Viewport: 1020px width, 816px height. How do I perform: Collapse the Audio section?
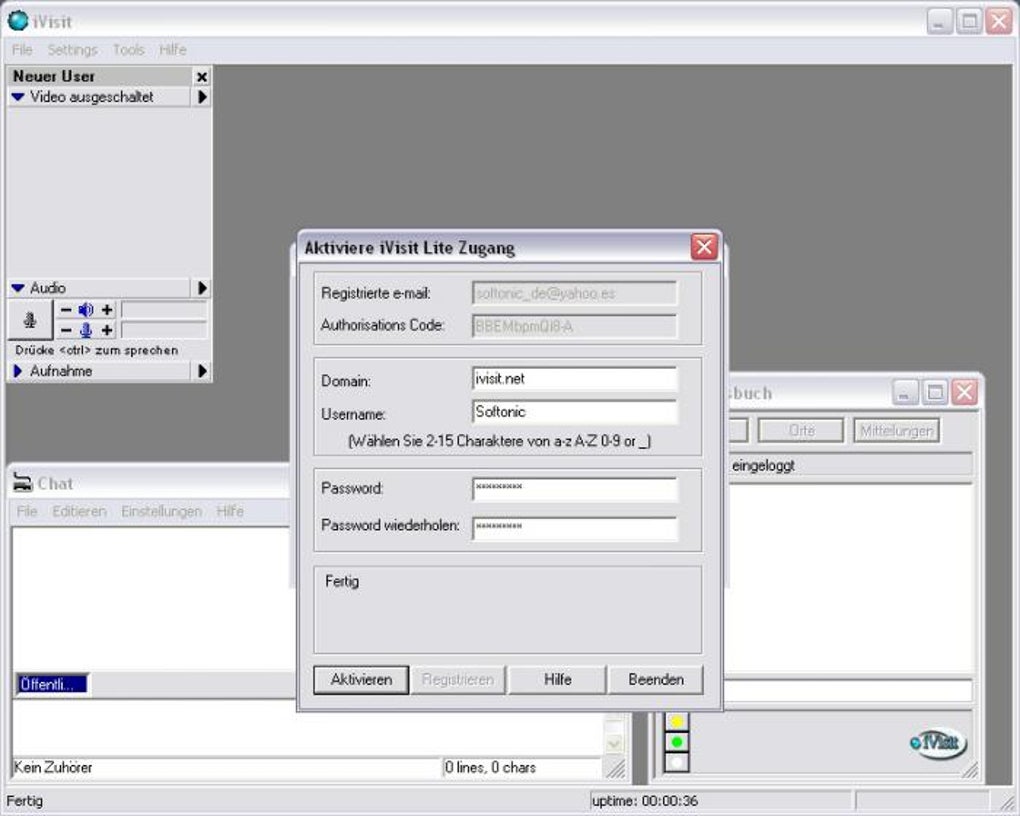[x=18, y=288]
